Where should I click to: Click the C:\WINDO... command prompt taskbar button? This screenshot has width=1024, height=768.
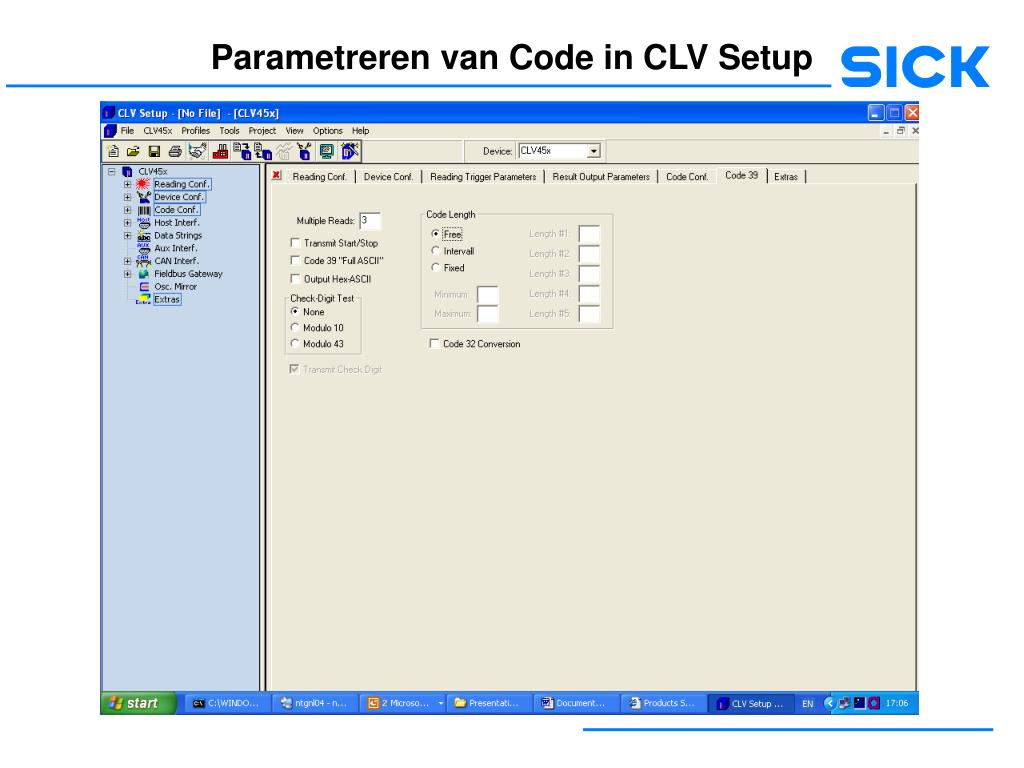pos(227,703)
